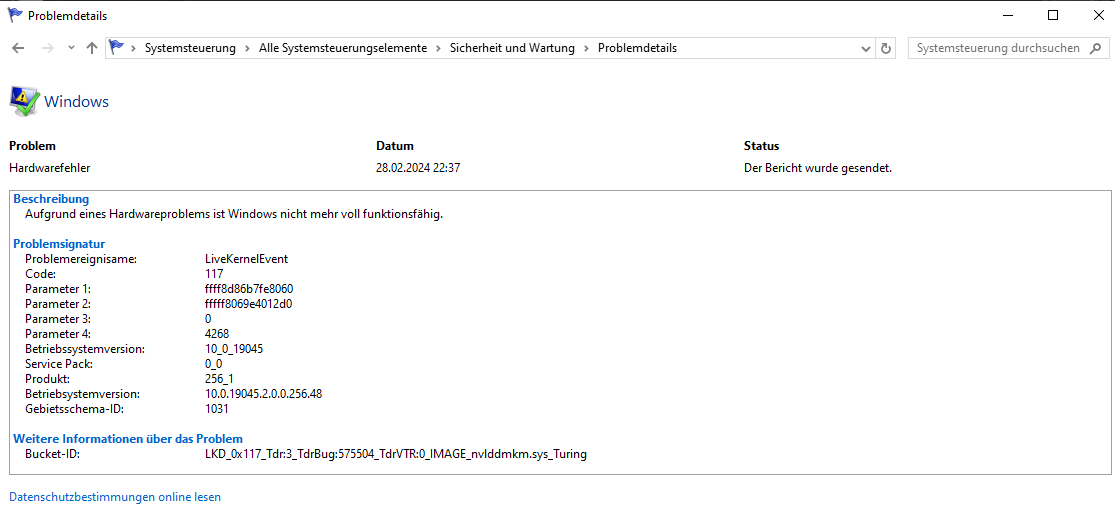This screenshot has height=514, width=1115.
Task: Select Parameter 2 value fffff8069e4012d0
Action: tap(248, 304)
